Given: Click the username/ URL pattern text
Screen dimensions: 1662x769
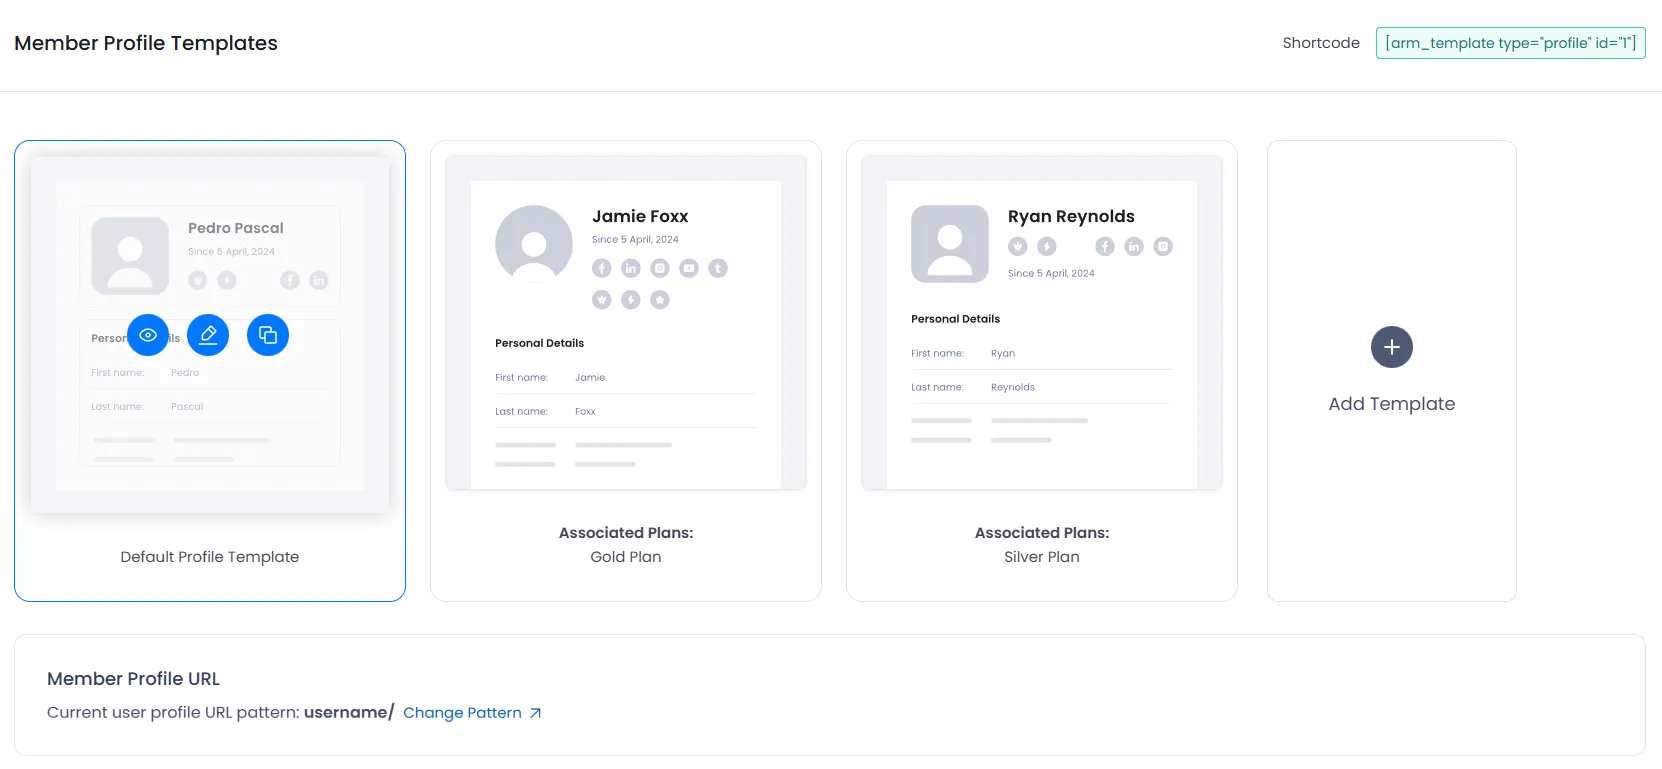Looking at the screenshot, I should point(349,713).
